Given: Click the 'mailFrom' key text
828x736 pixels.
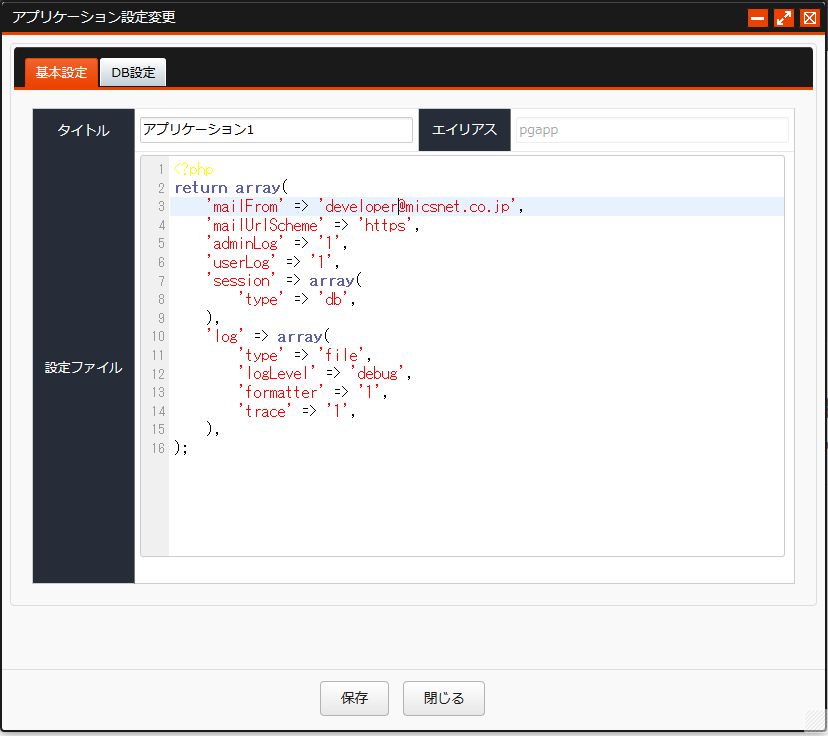Looking at the screenshot, I should coord(245,206).
